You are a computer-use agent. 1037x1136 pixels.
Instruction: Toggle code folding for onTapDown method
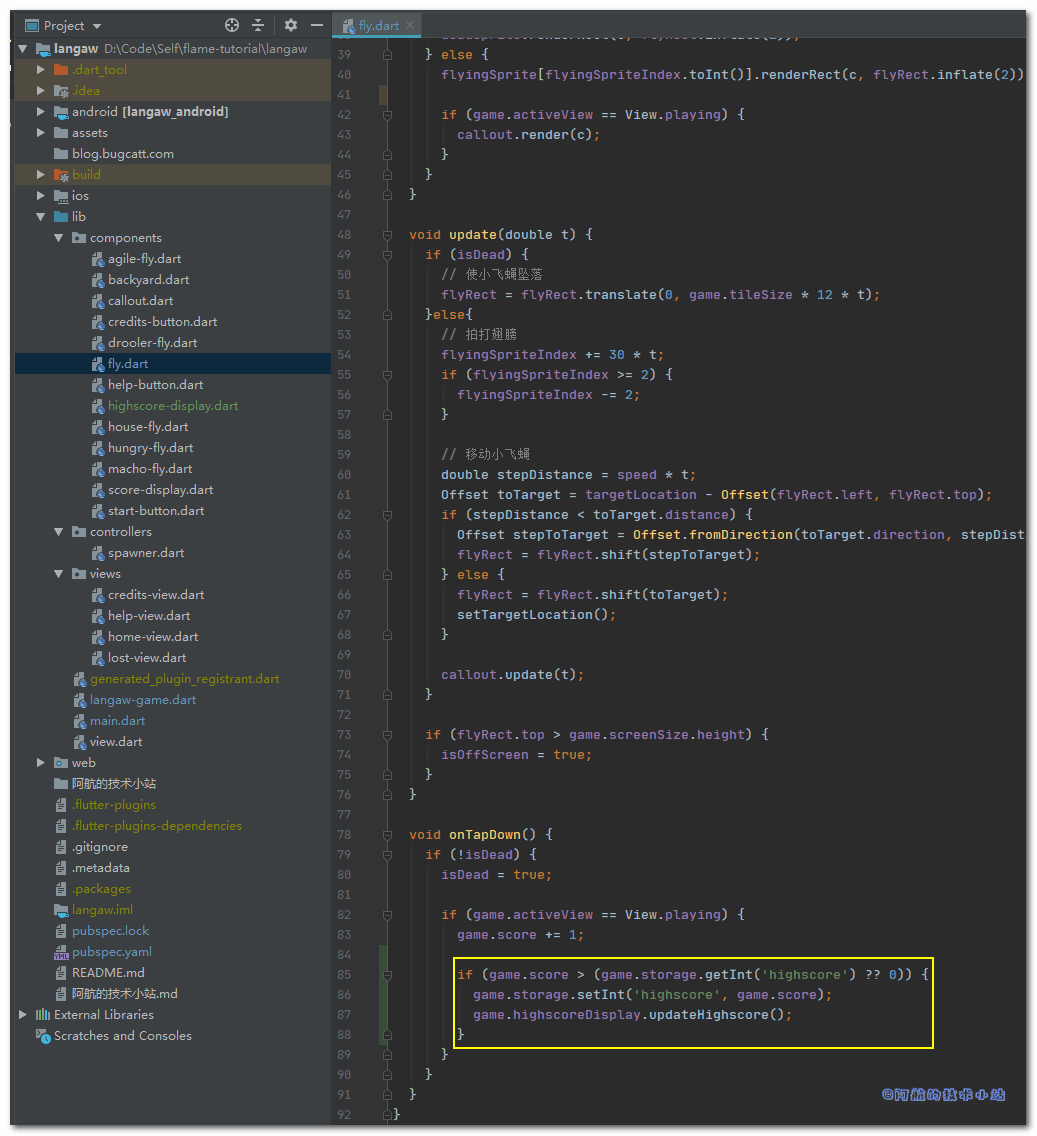(386, 835)
